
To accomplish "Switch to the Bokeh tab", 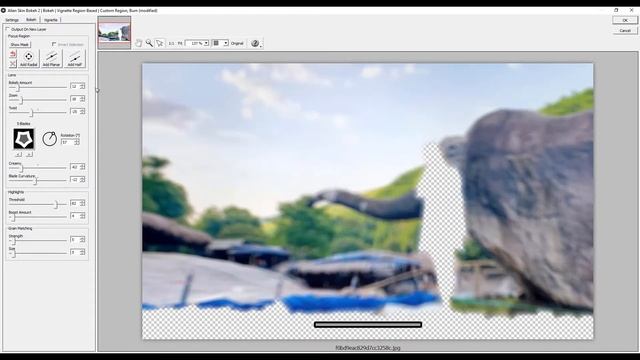I will 31,19.
